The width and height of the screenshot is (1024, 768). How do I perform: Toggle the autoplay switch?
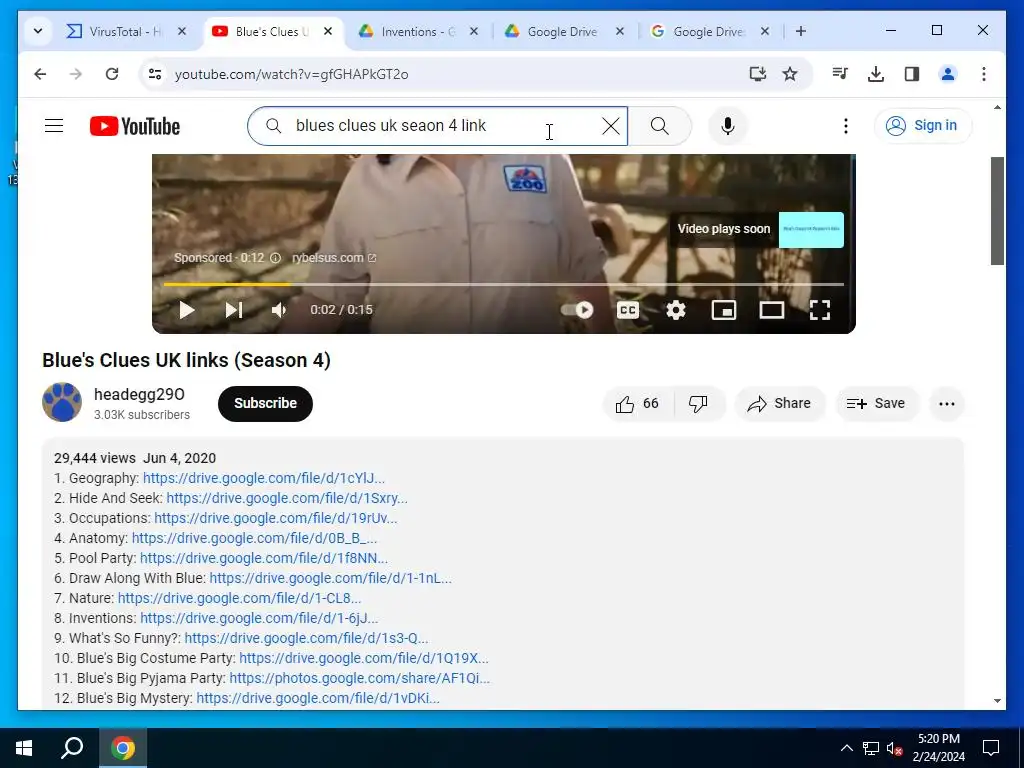click(577, 310)
